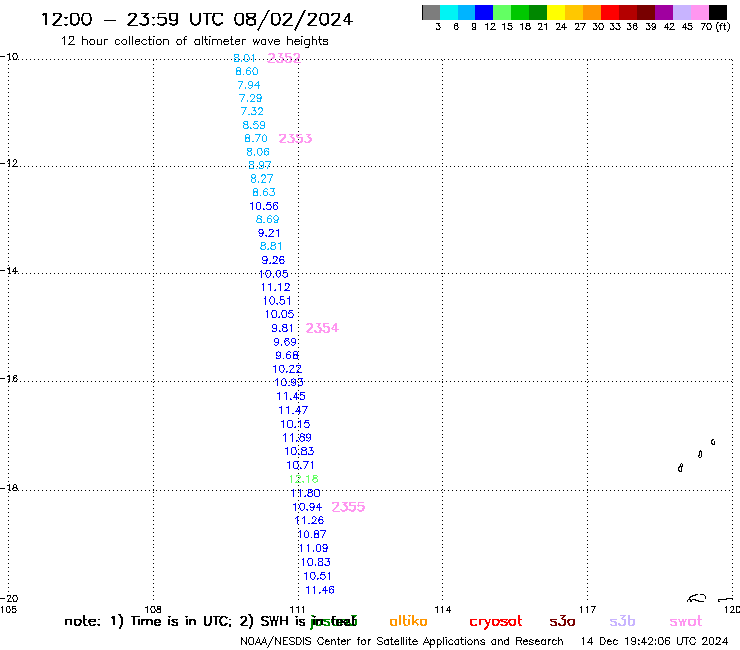The height and width of the screenshot is (650, 740).
Task: Click the 108 longitude axis label
Action: coord(153,609)
